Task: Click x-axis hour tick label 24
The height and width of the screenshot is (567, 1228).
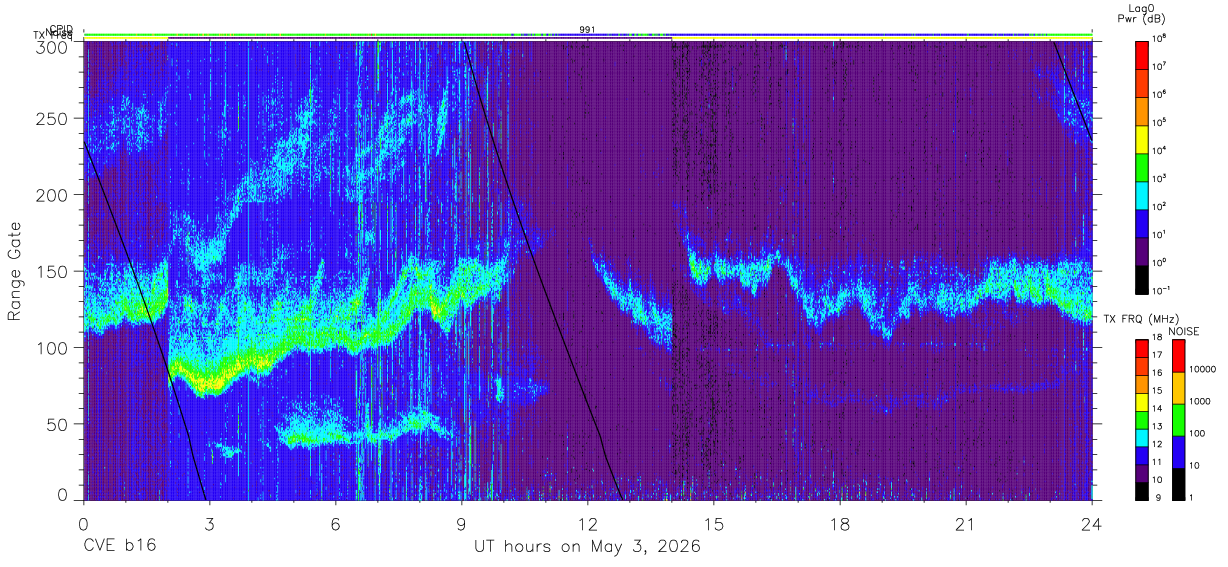Action: pos(1092,524)
